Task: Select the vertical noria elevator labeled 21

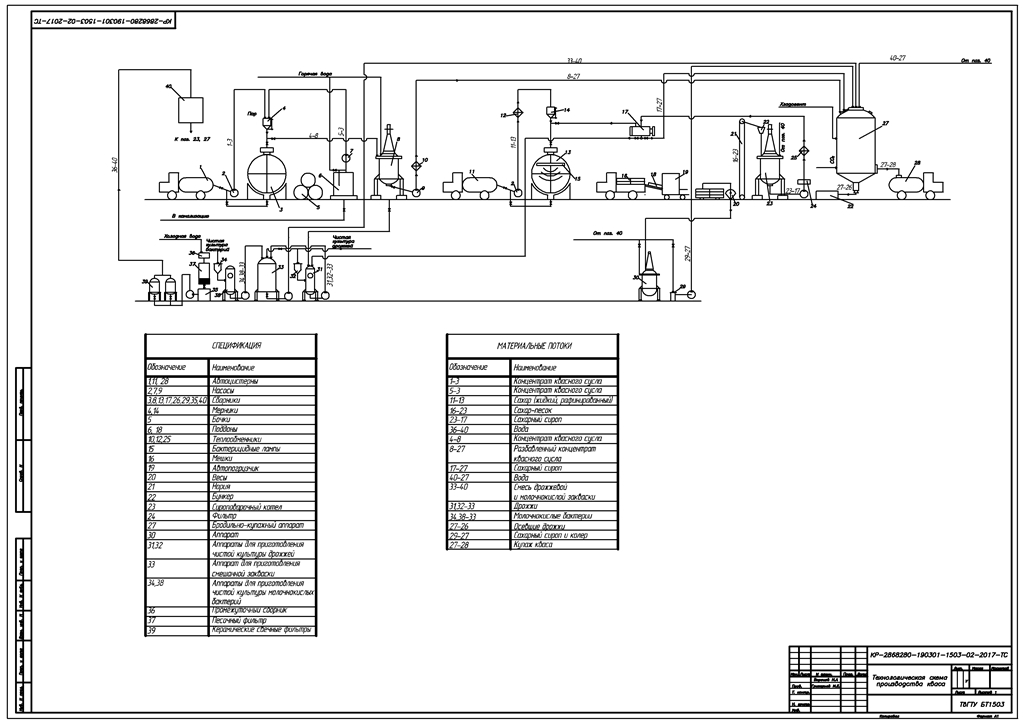Action: pos(741,157)
